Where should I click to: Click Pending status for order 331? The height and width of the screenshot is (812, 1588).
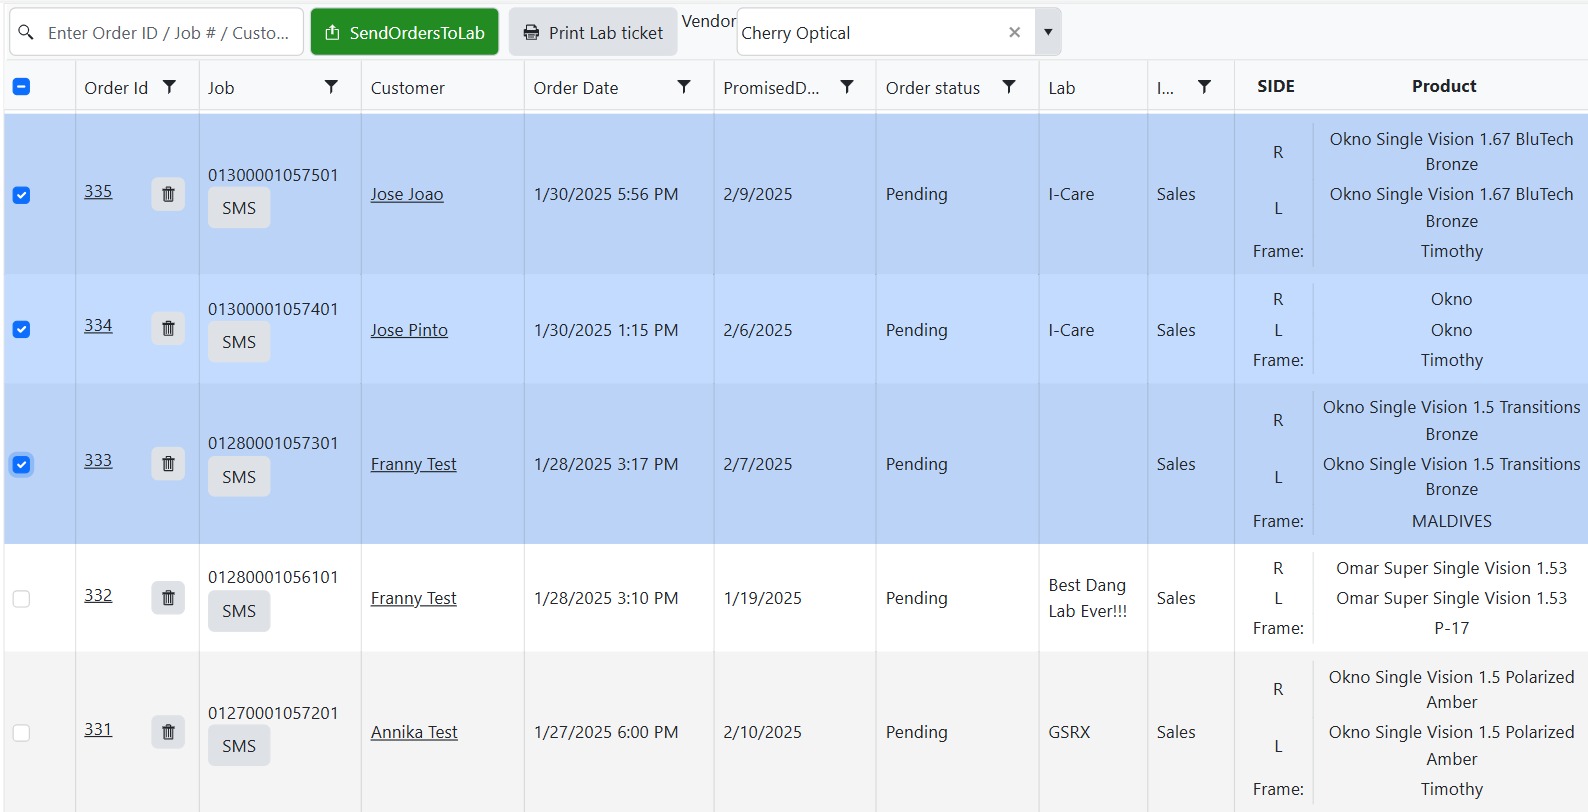pos(917,732)
